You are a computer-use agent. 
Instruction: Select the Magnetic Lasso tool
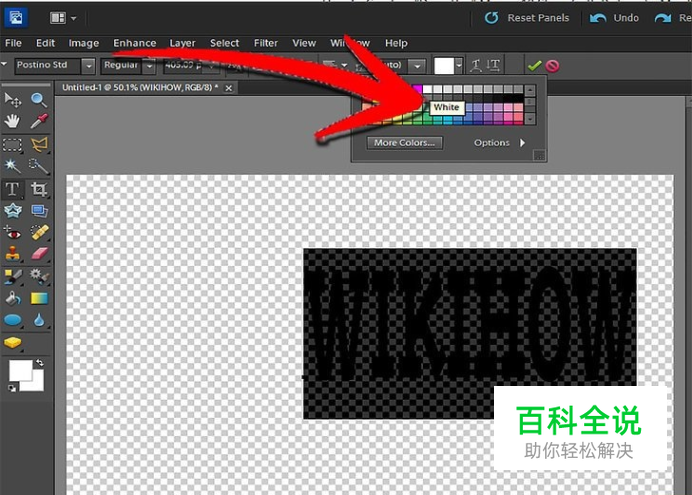pyautogui.click(x=39, y=145)
